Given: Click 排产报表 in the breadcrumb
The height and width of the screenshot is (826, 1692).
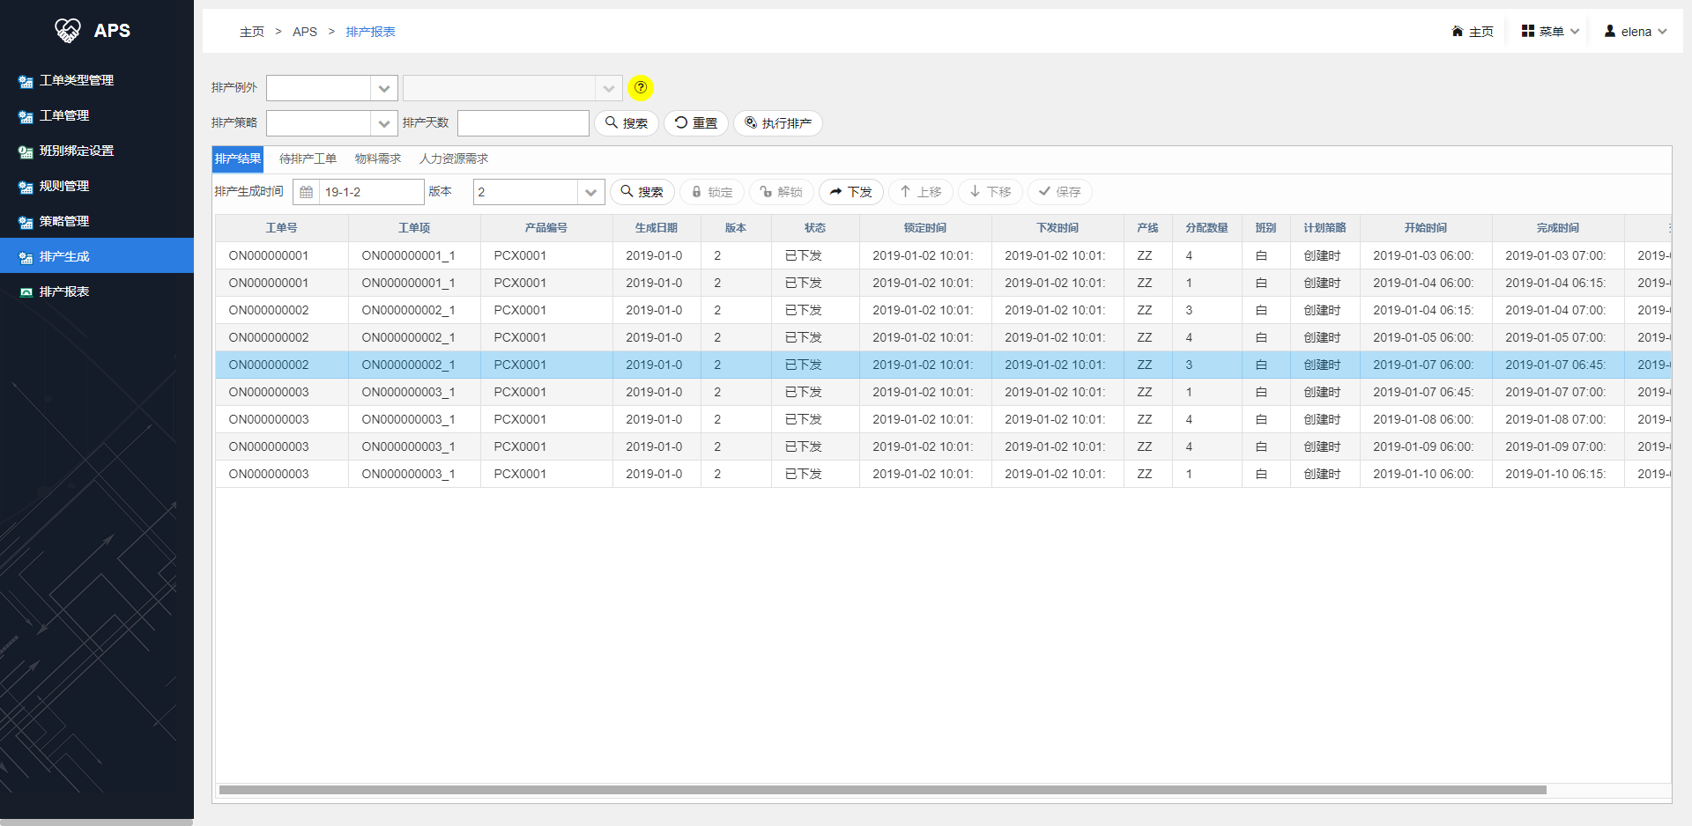Looking at the screenshot, I should point(370,32).
